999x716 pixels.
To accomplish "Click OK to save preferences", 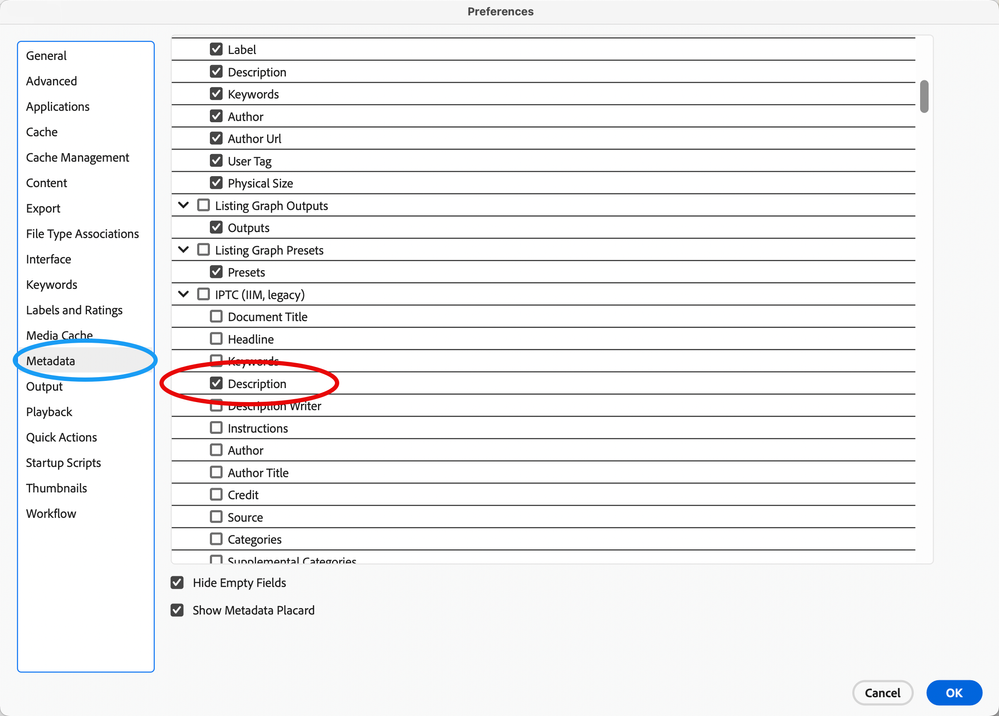I will click(x=954, y=692).
